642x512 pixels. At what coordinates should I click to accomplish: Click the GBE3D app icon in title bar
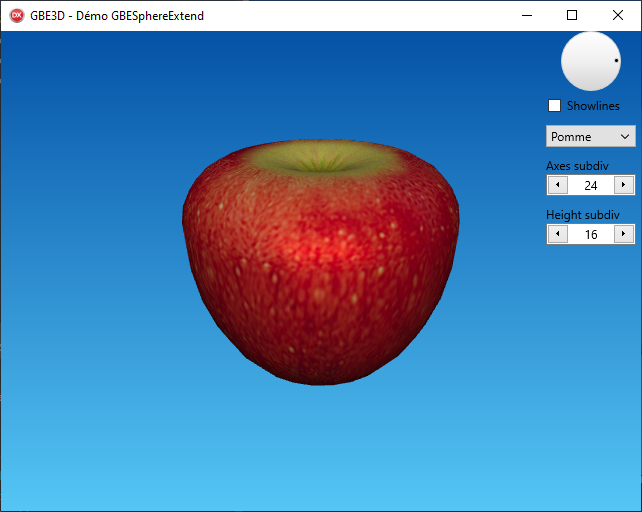(x=16, y=16)
